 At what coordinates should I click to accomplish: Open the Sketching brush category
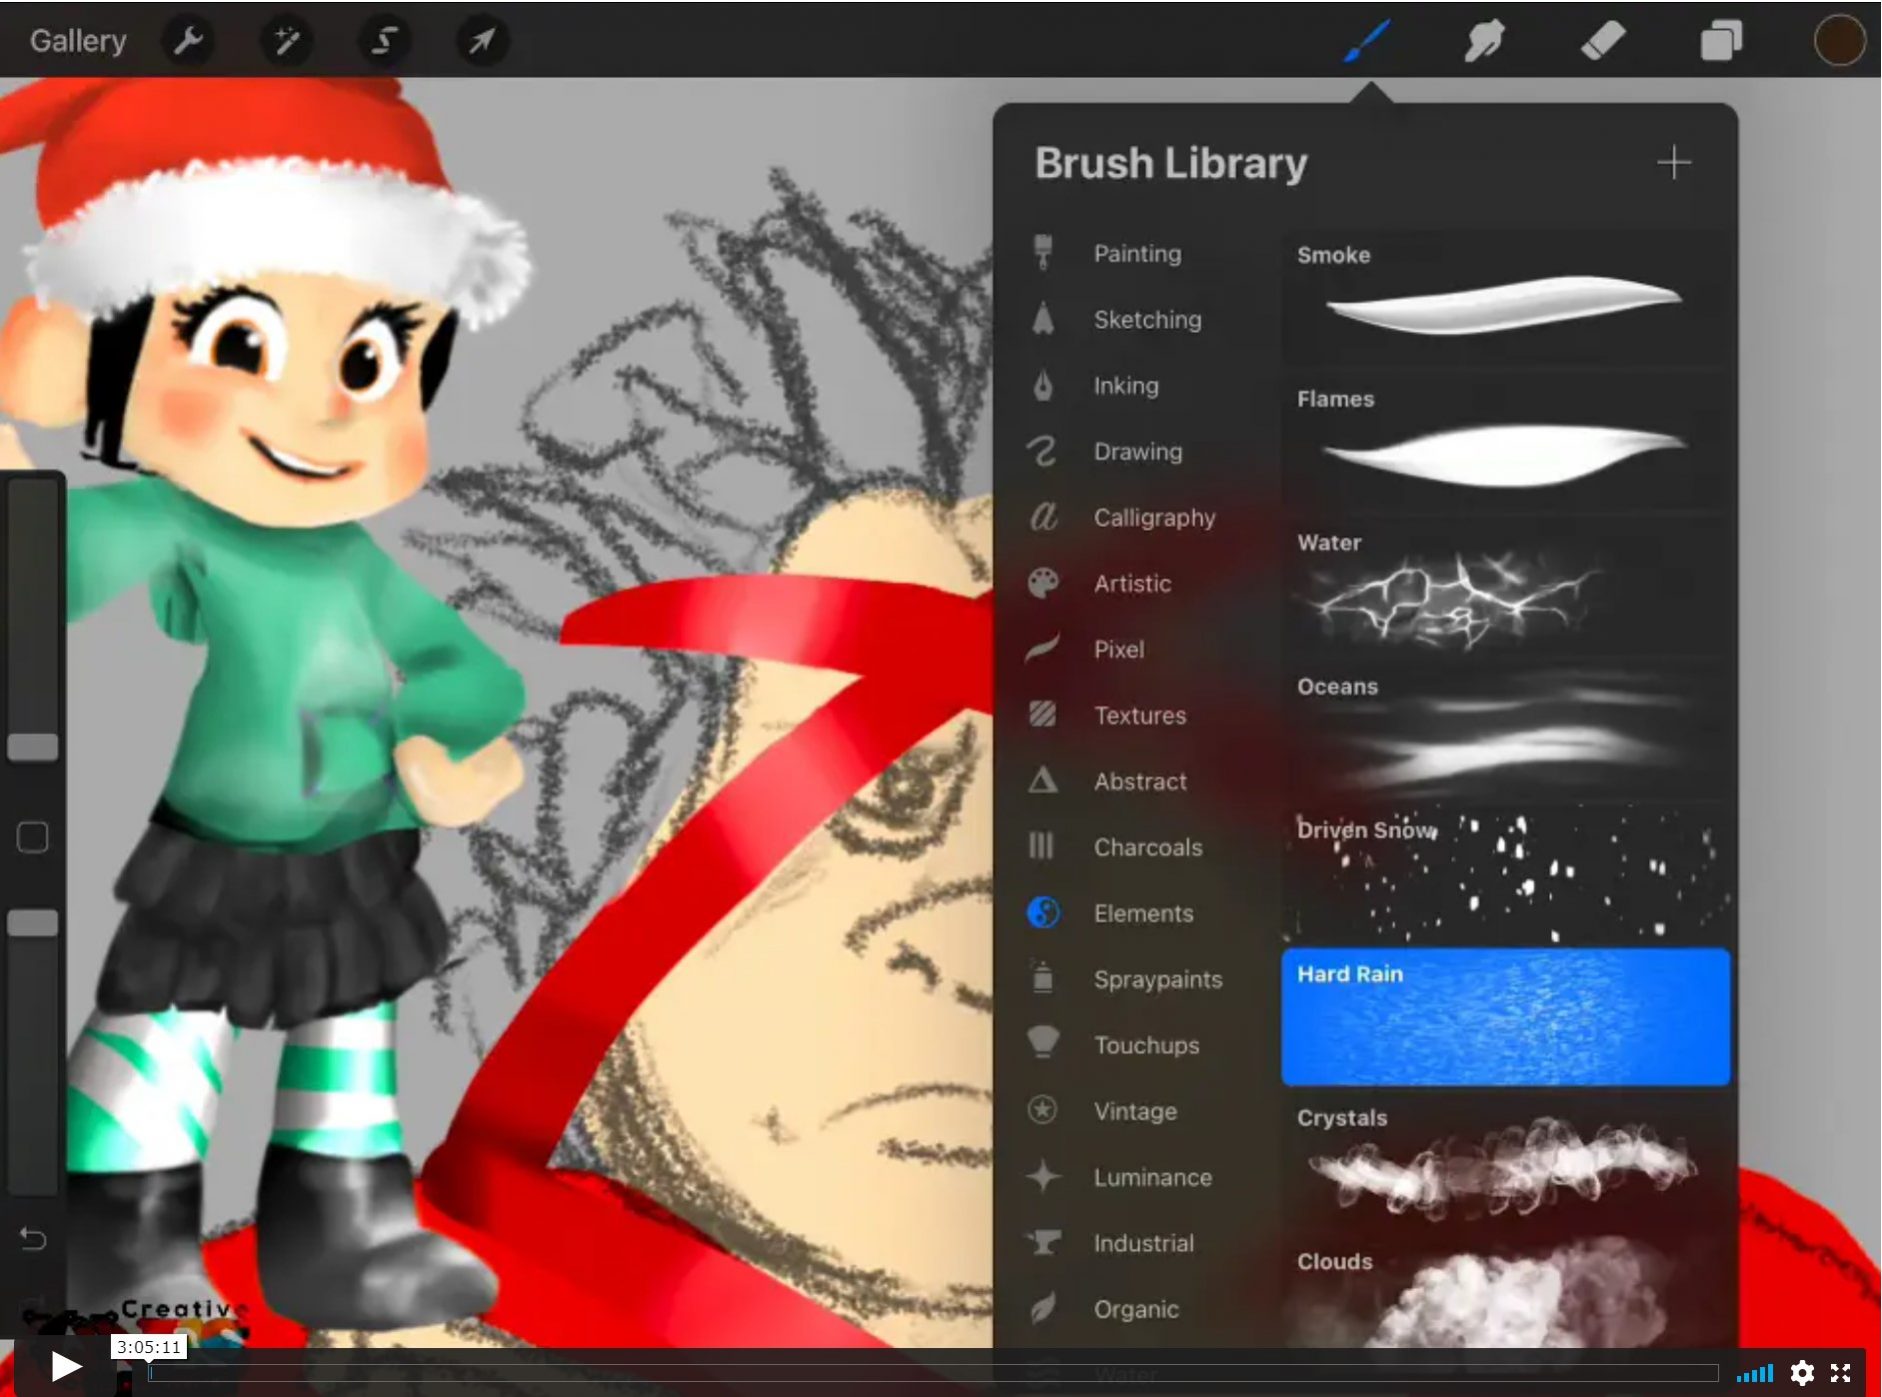click(x=1147, y=319)
